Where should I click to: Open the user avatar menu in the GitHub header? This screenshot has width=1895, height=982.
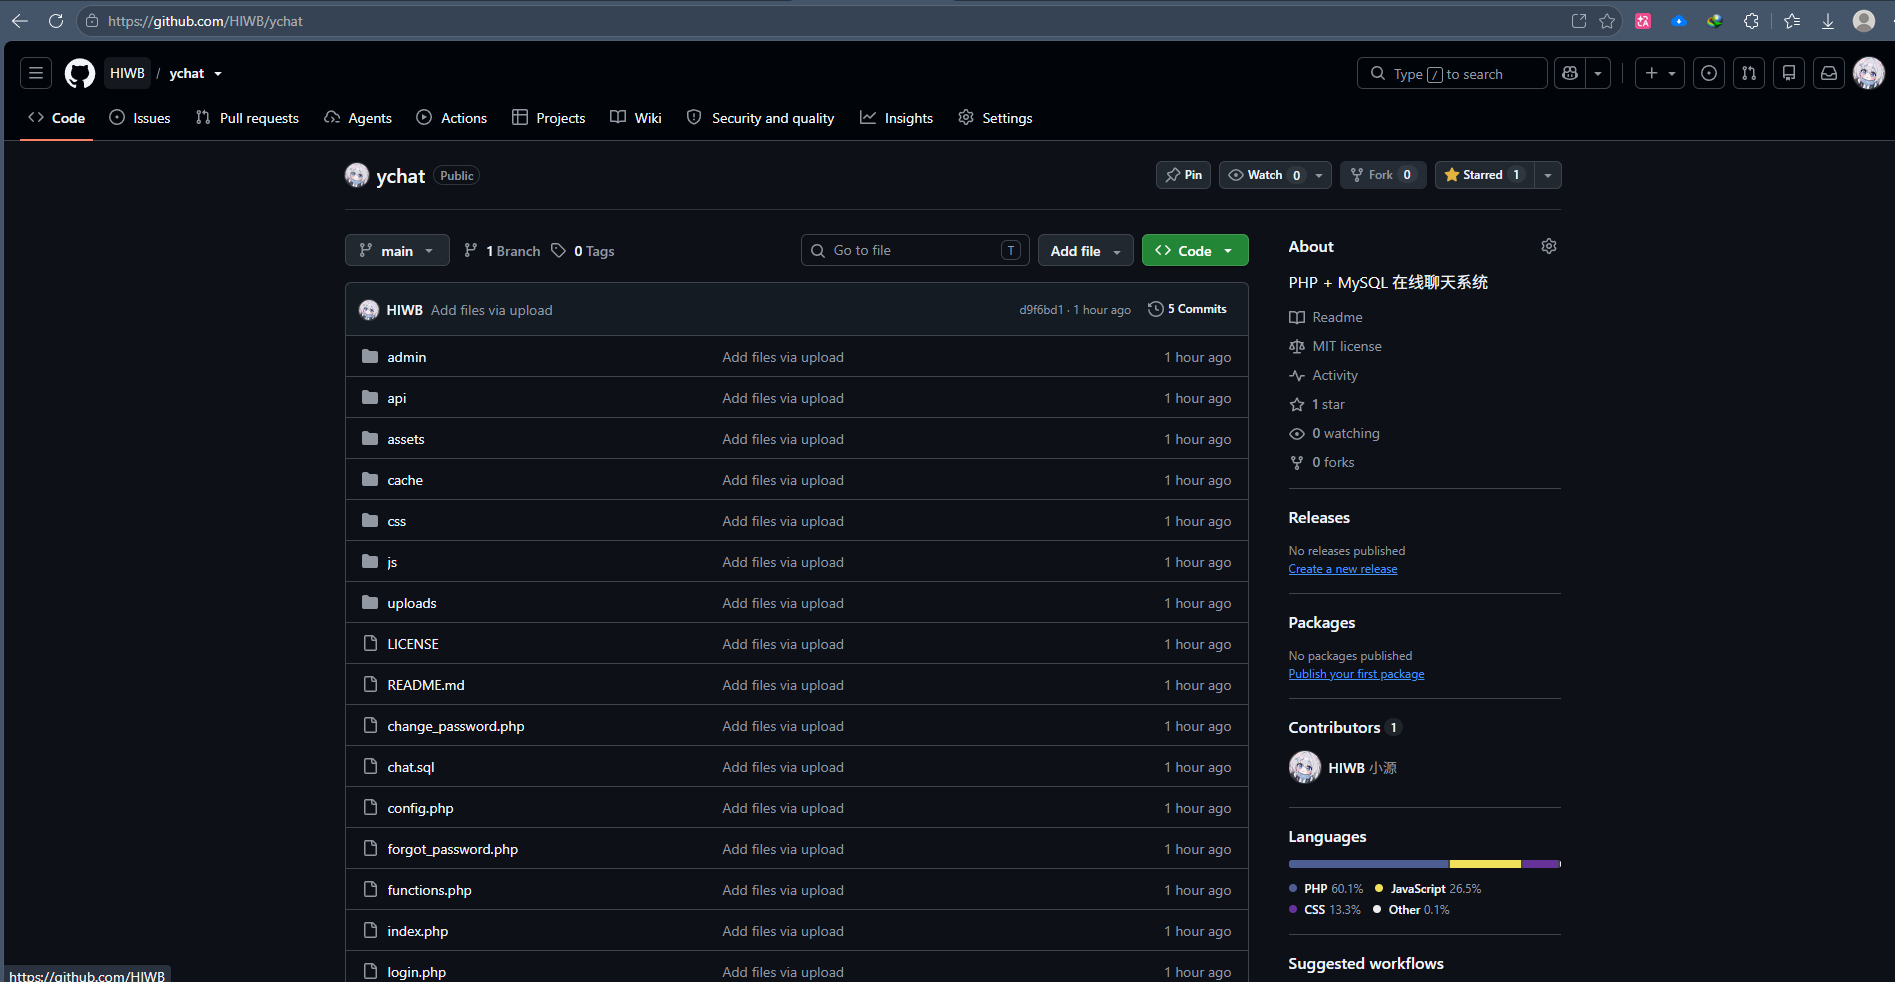click(1869, 73)
